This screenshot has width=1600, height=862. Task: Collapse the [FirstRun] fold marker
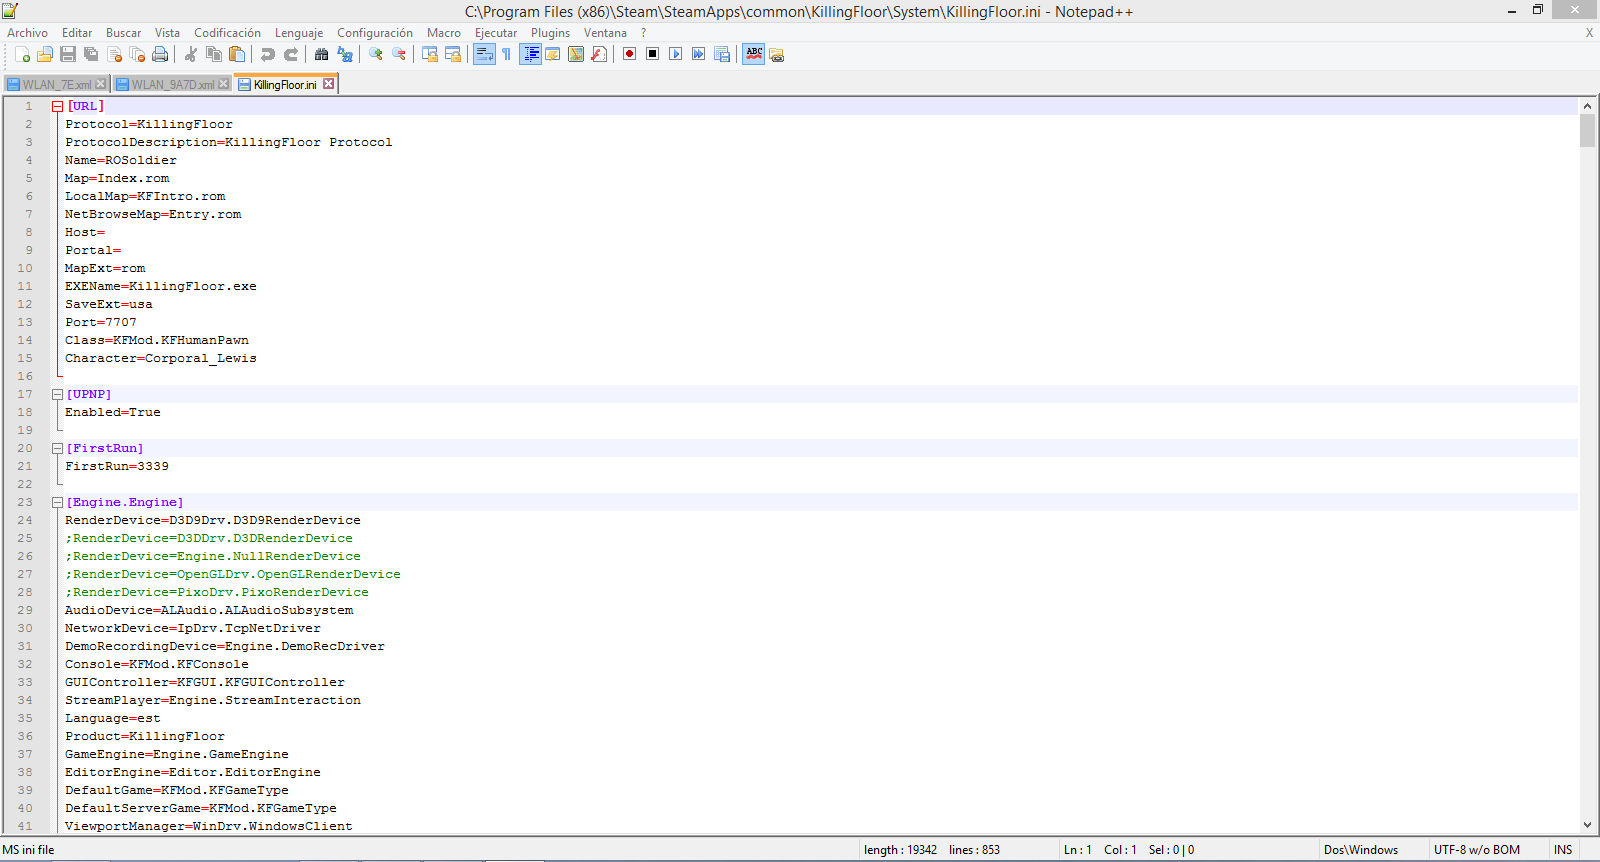tap(58, 448)
